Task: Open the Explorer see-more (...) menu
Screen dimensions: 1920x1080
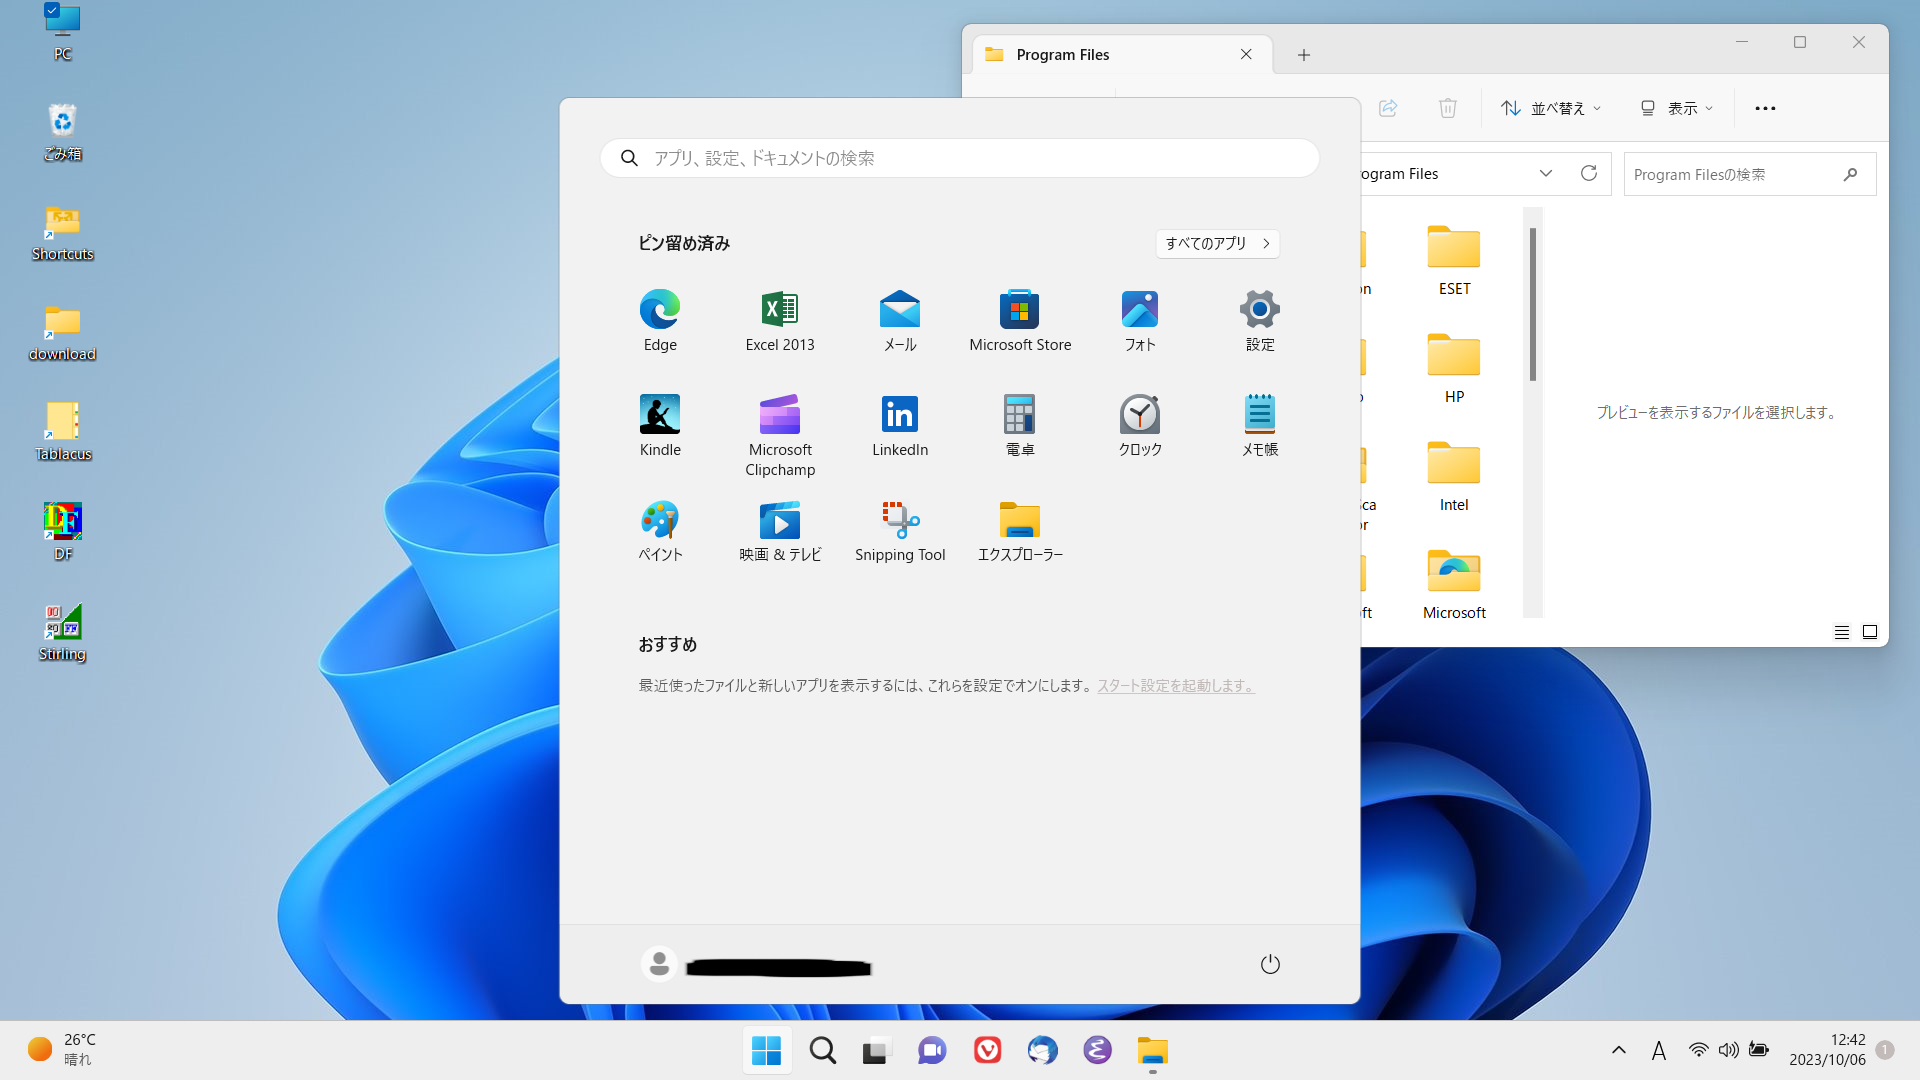Action: point(1765,108)
